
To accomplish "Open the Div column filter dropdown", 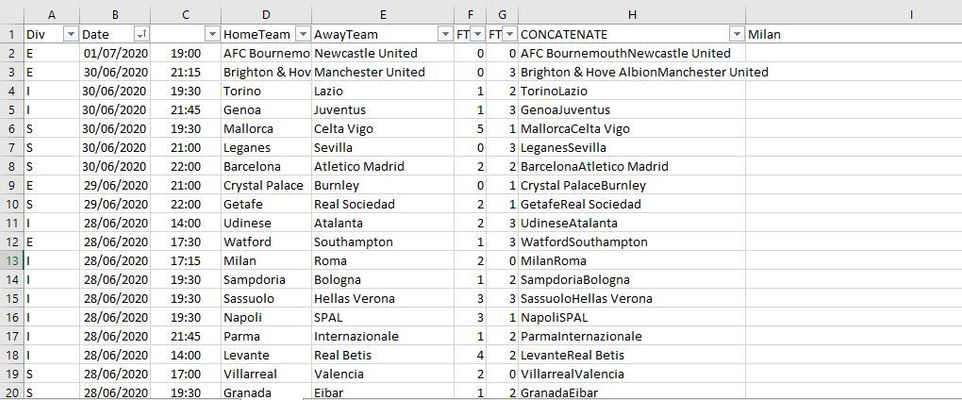I will tap(71, 34).
